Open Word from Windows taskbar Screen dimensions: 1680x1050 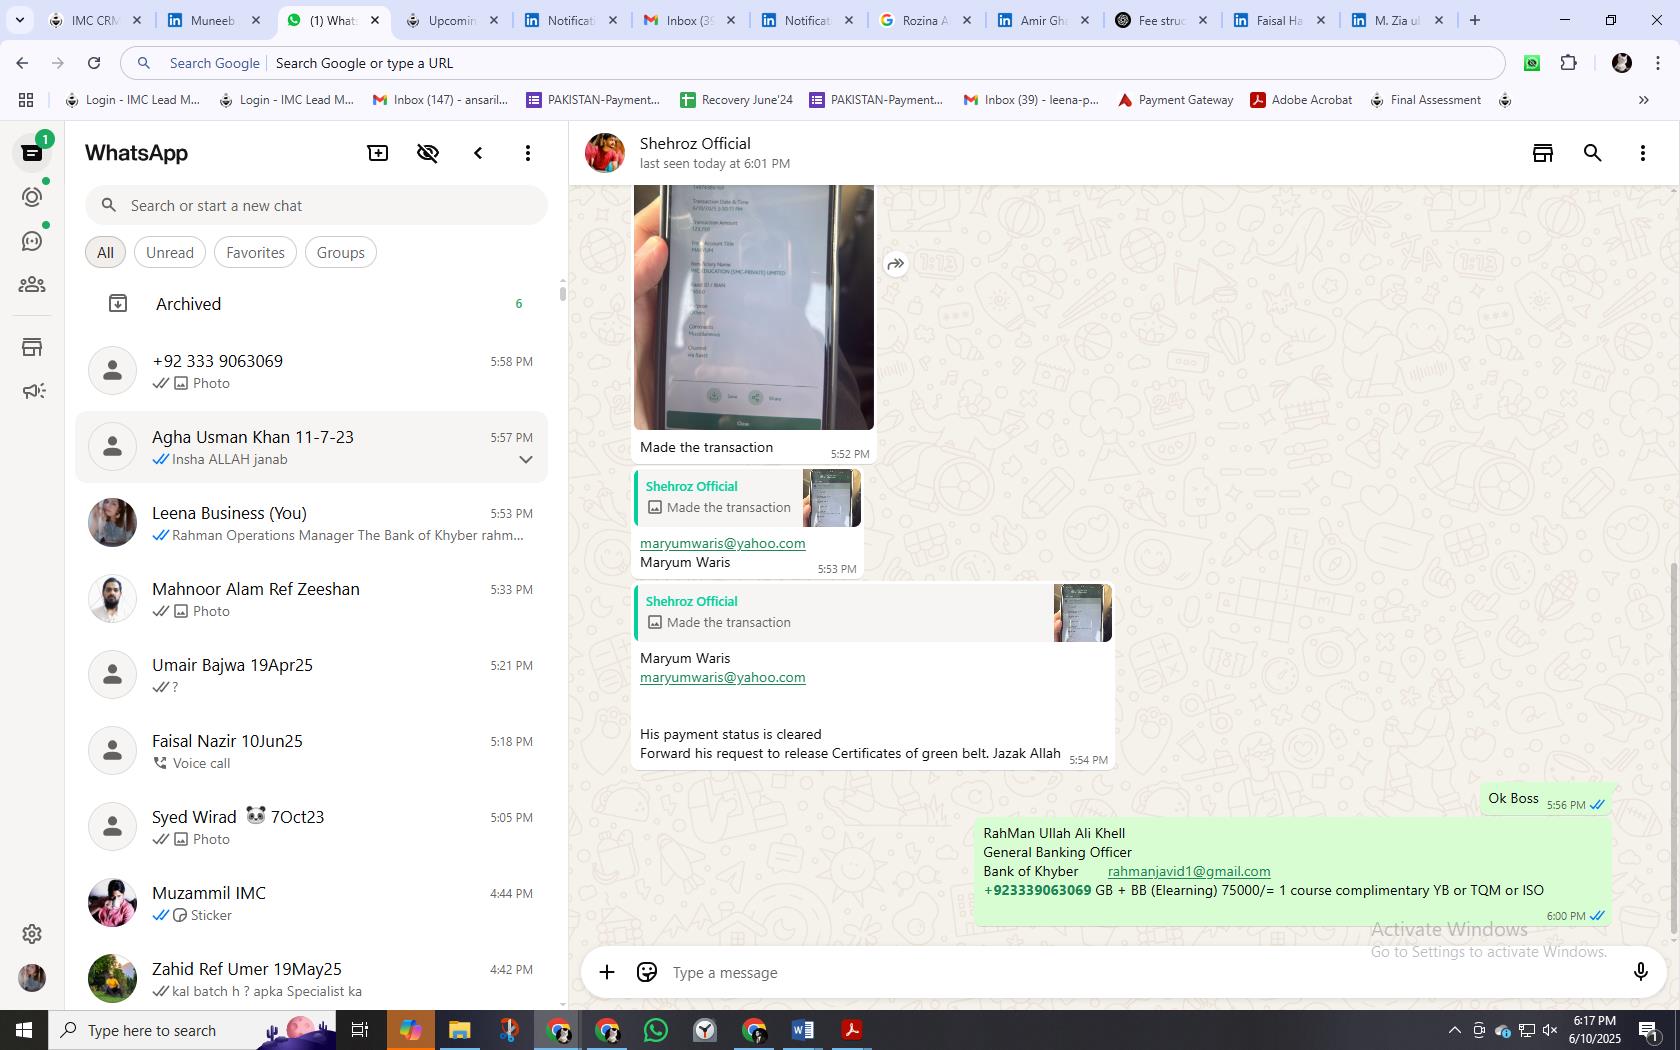click(803, 1030)
